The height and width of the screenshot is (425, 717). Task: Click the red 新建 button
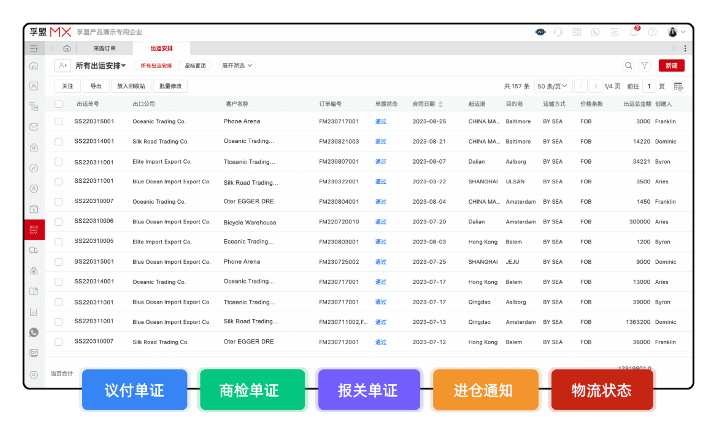point(670,65)
